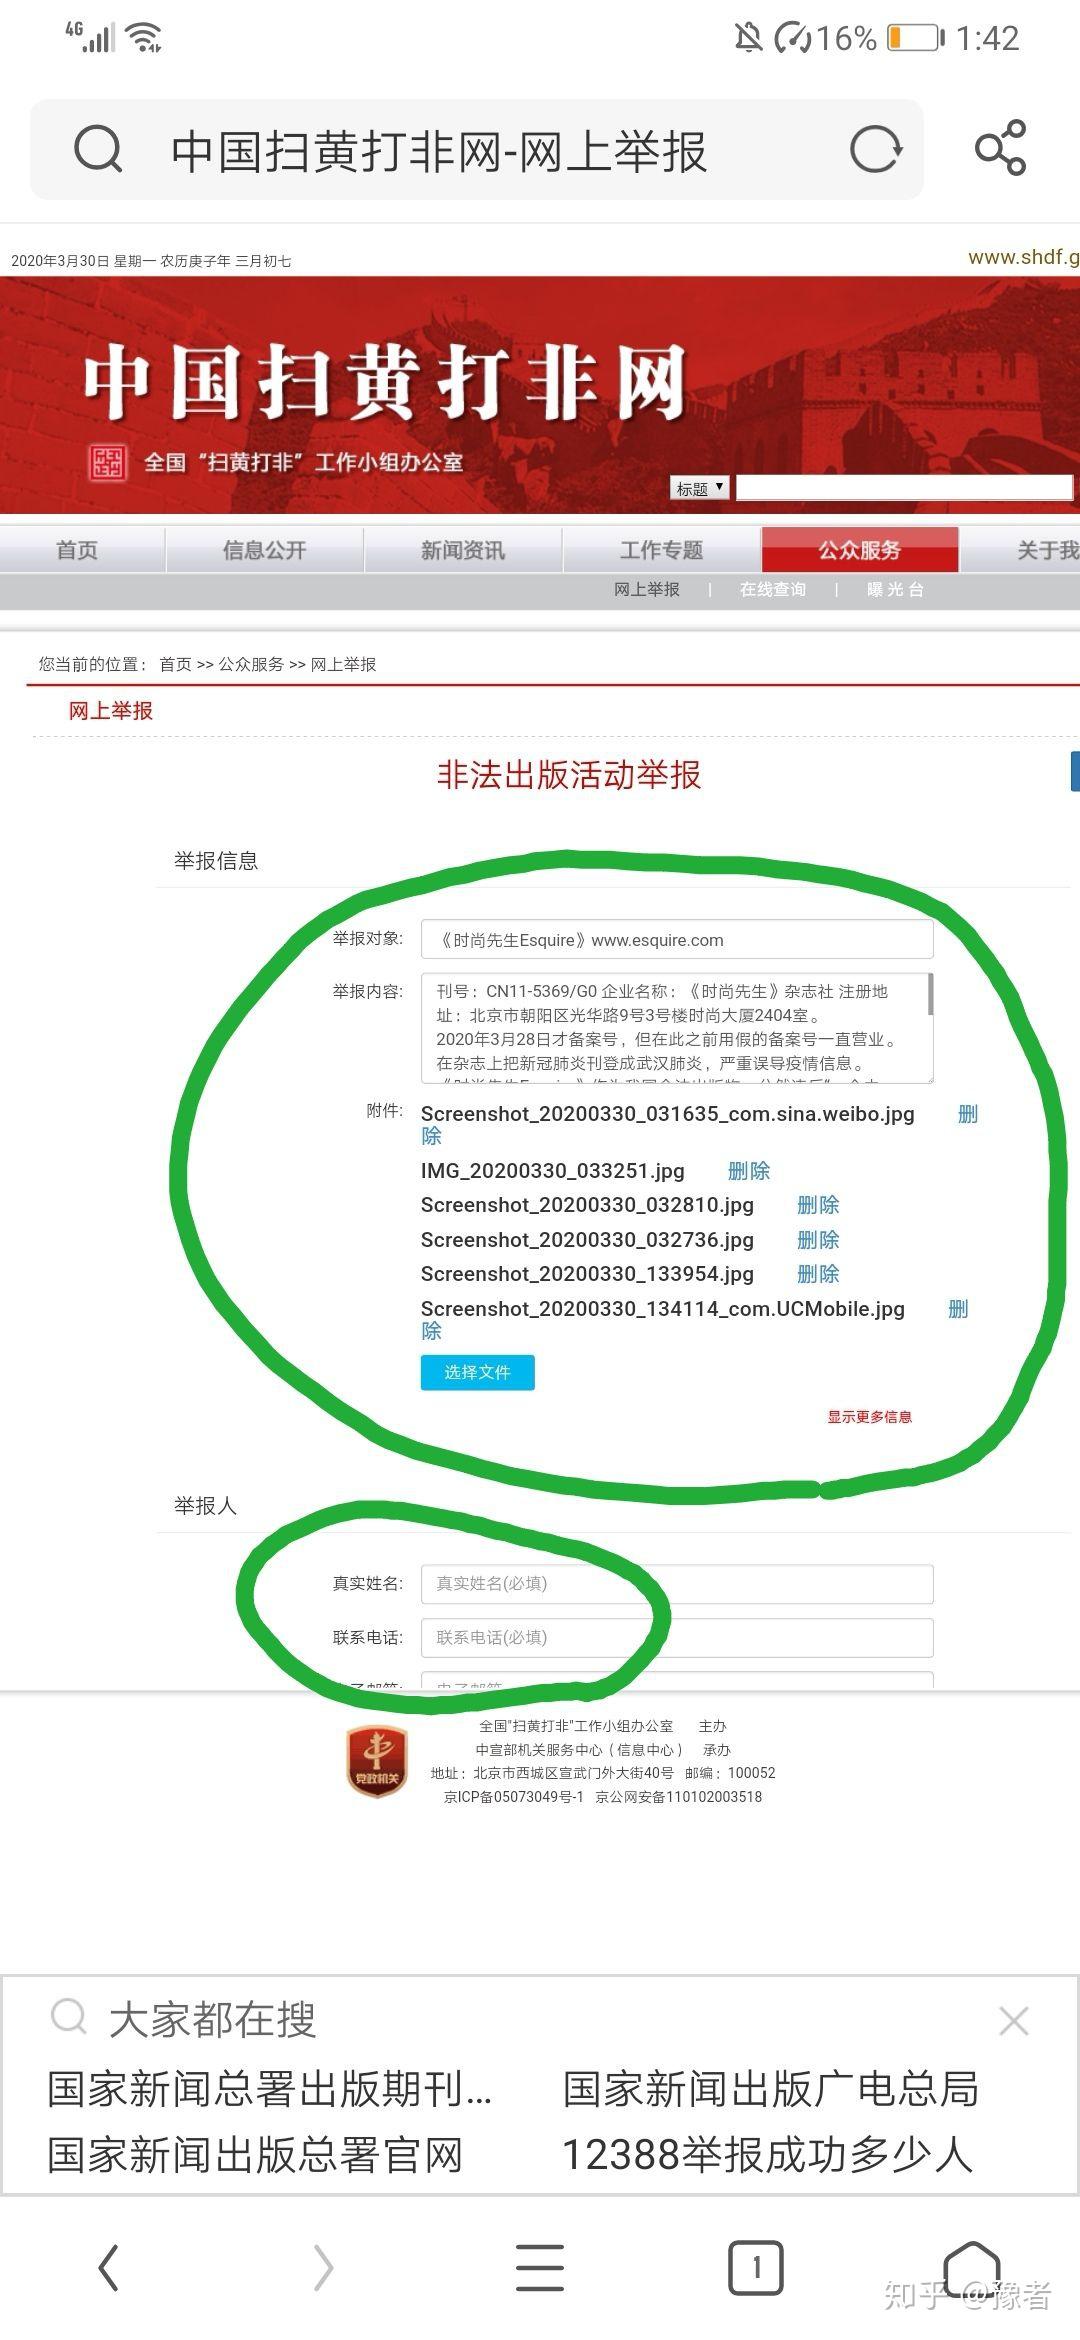Click the 非法出版活动举报 form title
Screen dimensions: 1080x2340
coord(569,775)
